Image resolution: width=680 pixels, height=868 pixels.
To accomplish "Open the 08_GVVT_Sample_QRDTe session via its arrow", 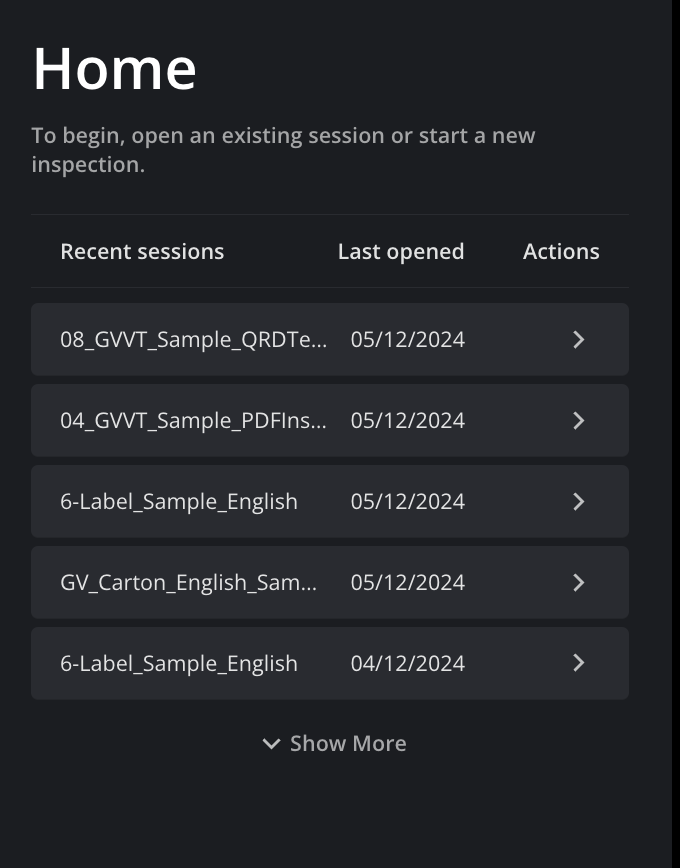I will tap(579, 339).
